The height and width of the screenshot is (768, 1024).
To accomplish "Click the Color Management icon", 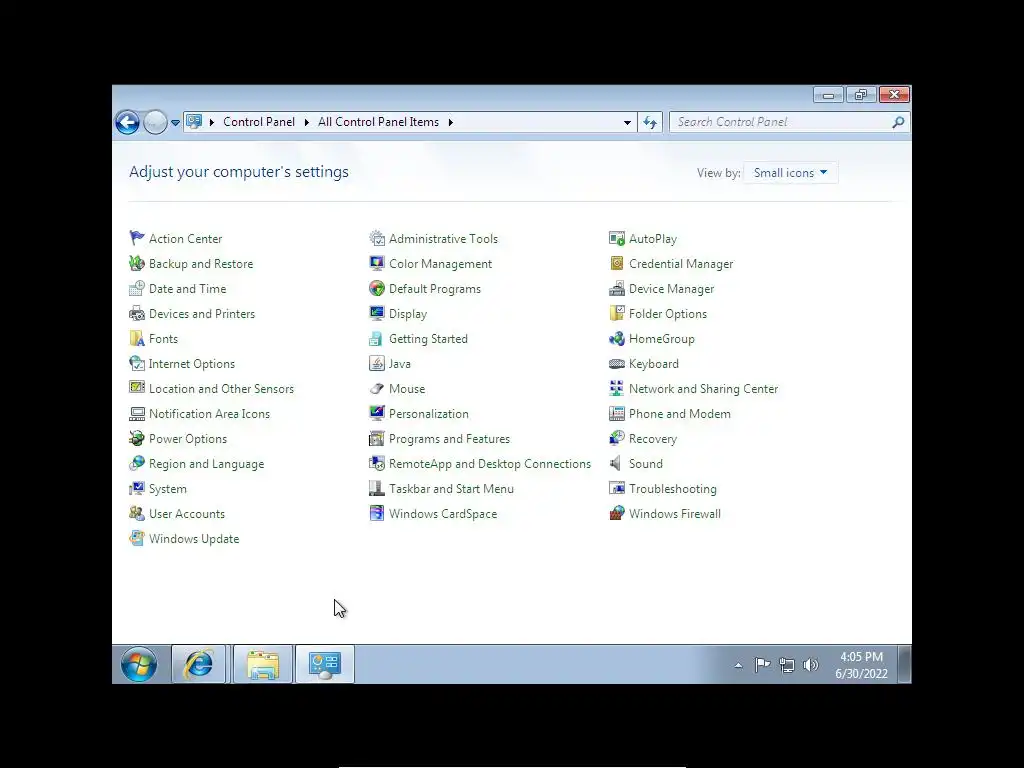I will [x=377, y=263].
